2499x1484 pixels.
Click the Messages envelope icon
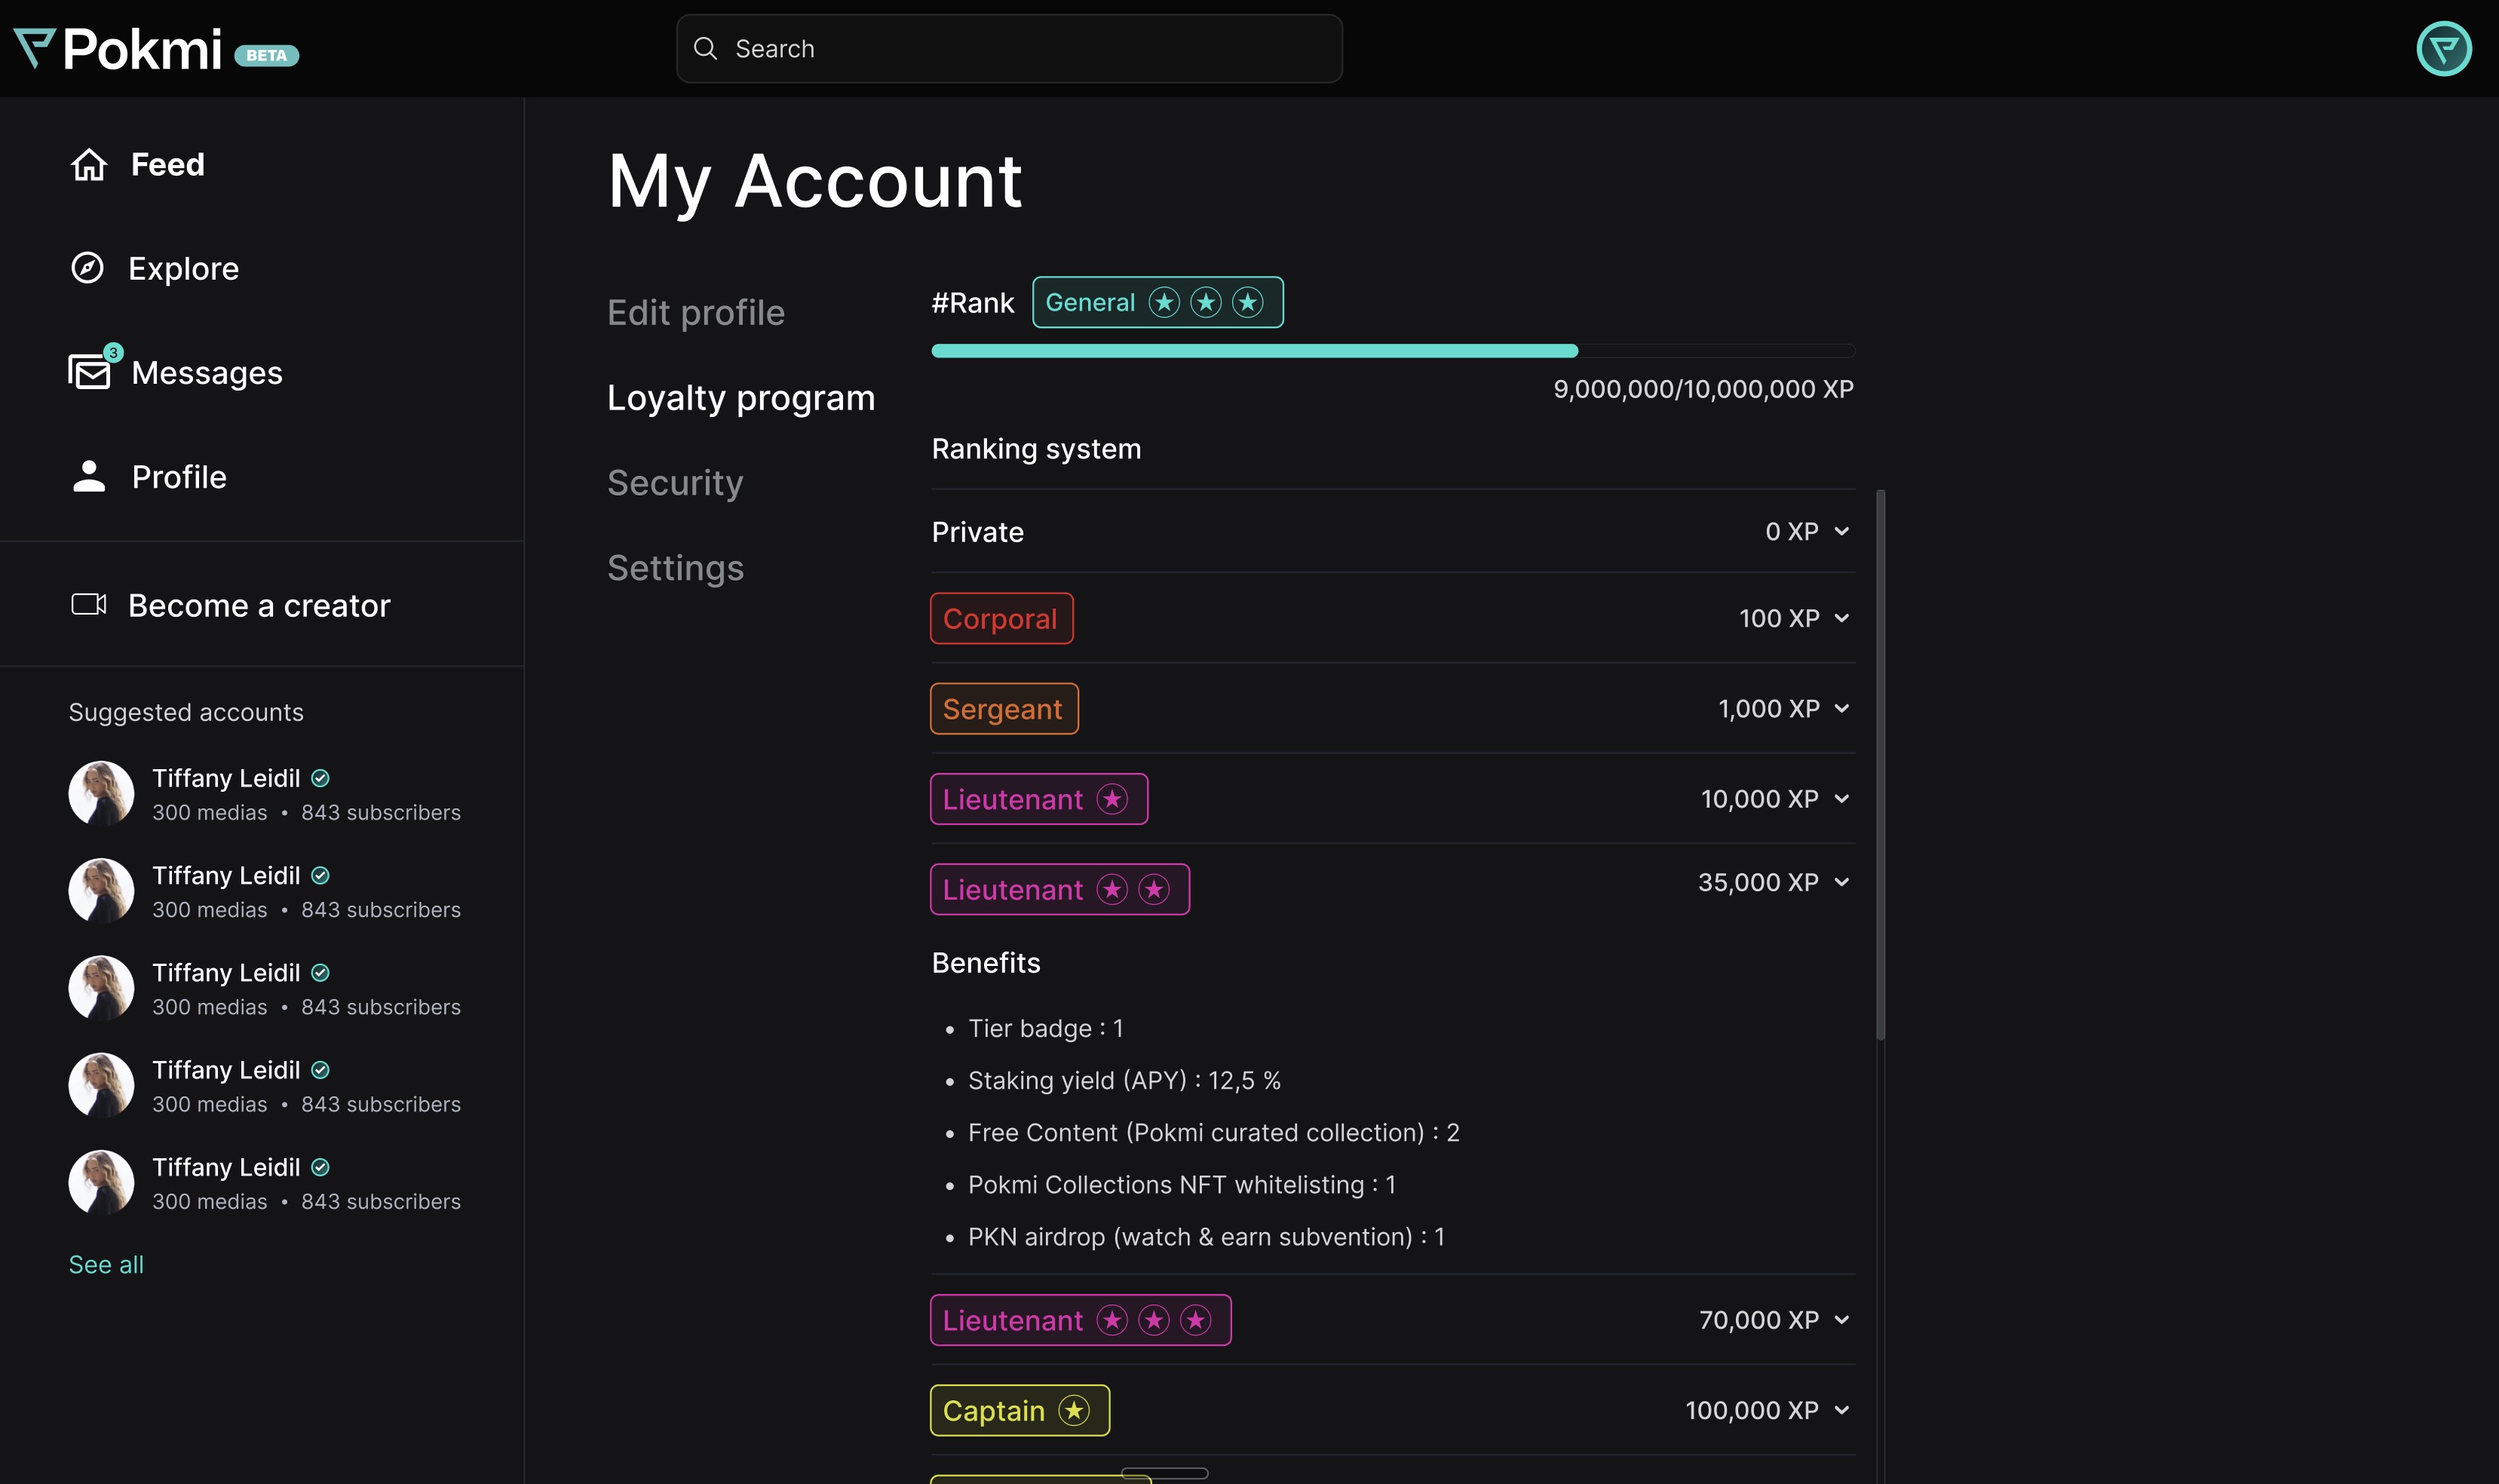point(90,372)
